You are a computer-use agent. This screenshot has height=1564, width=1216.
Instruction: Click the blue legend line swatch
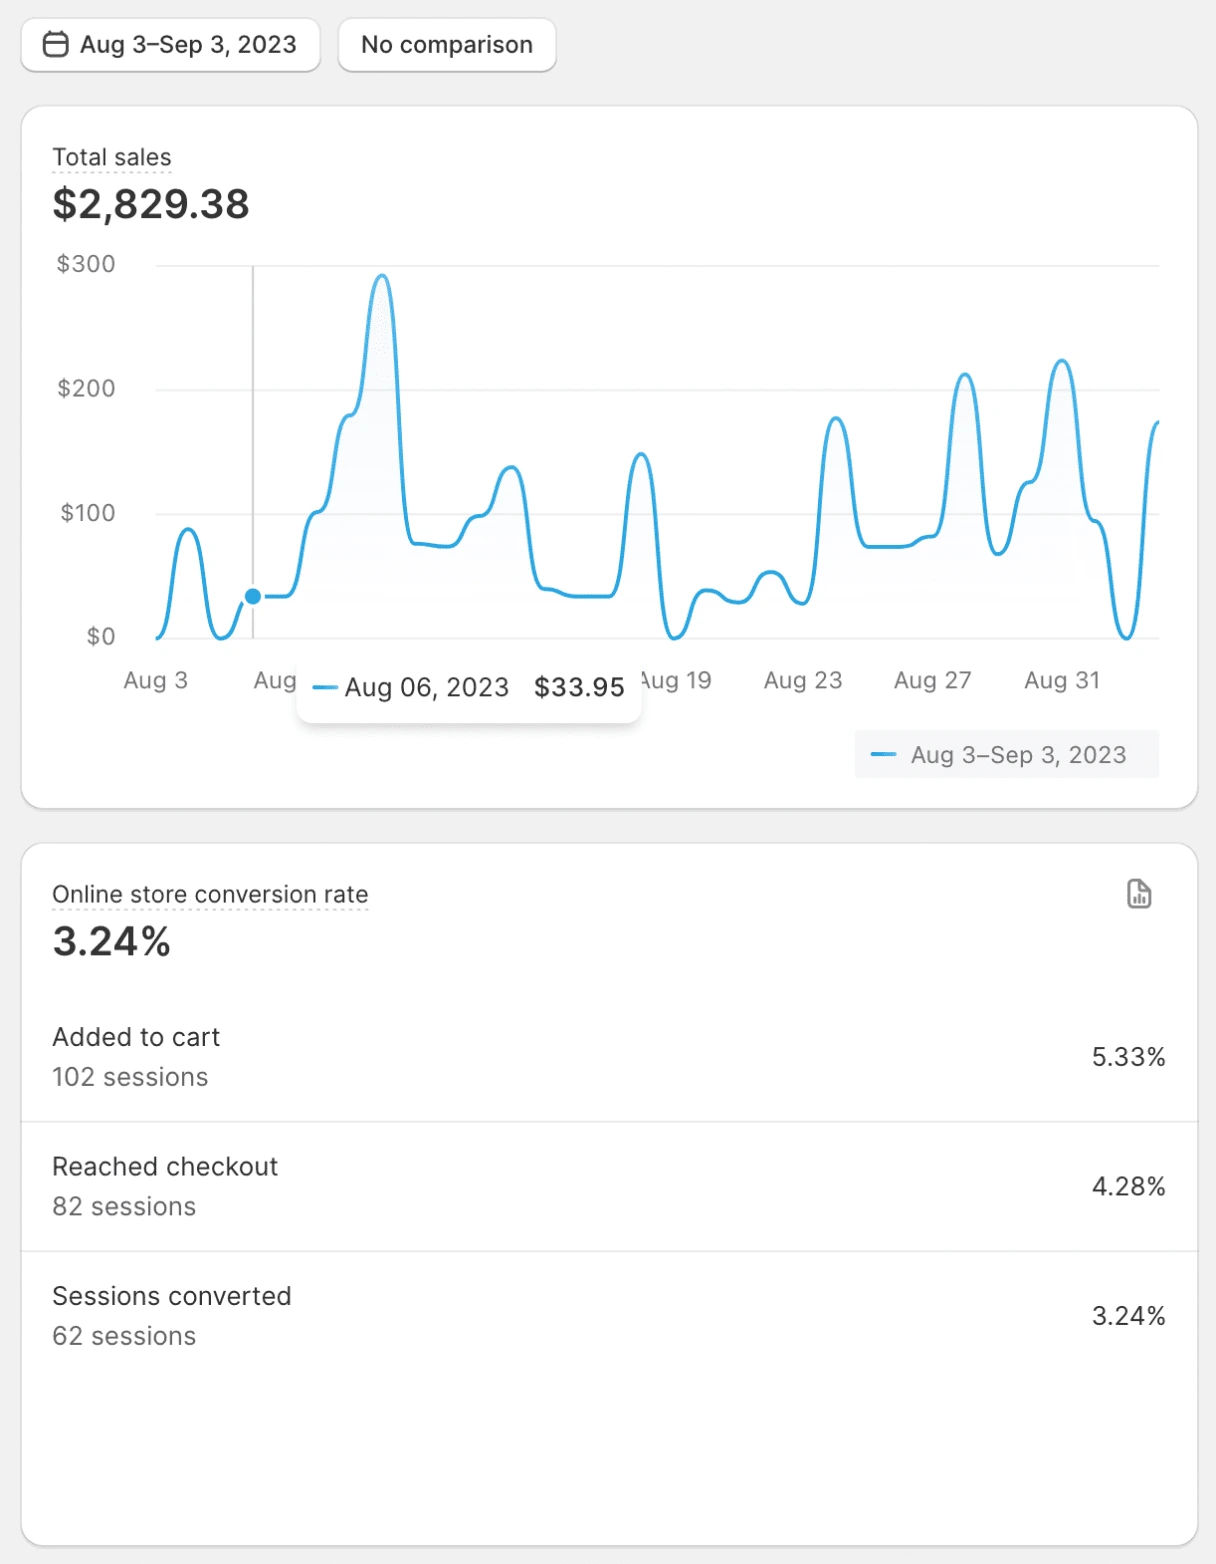883,755
